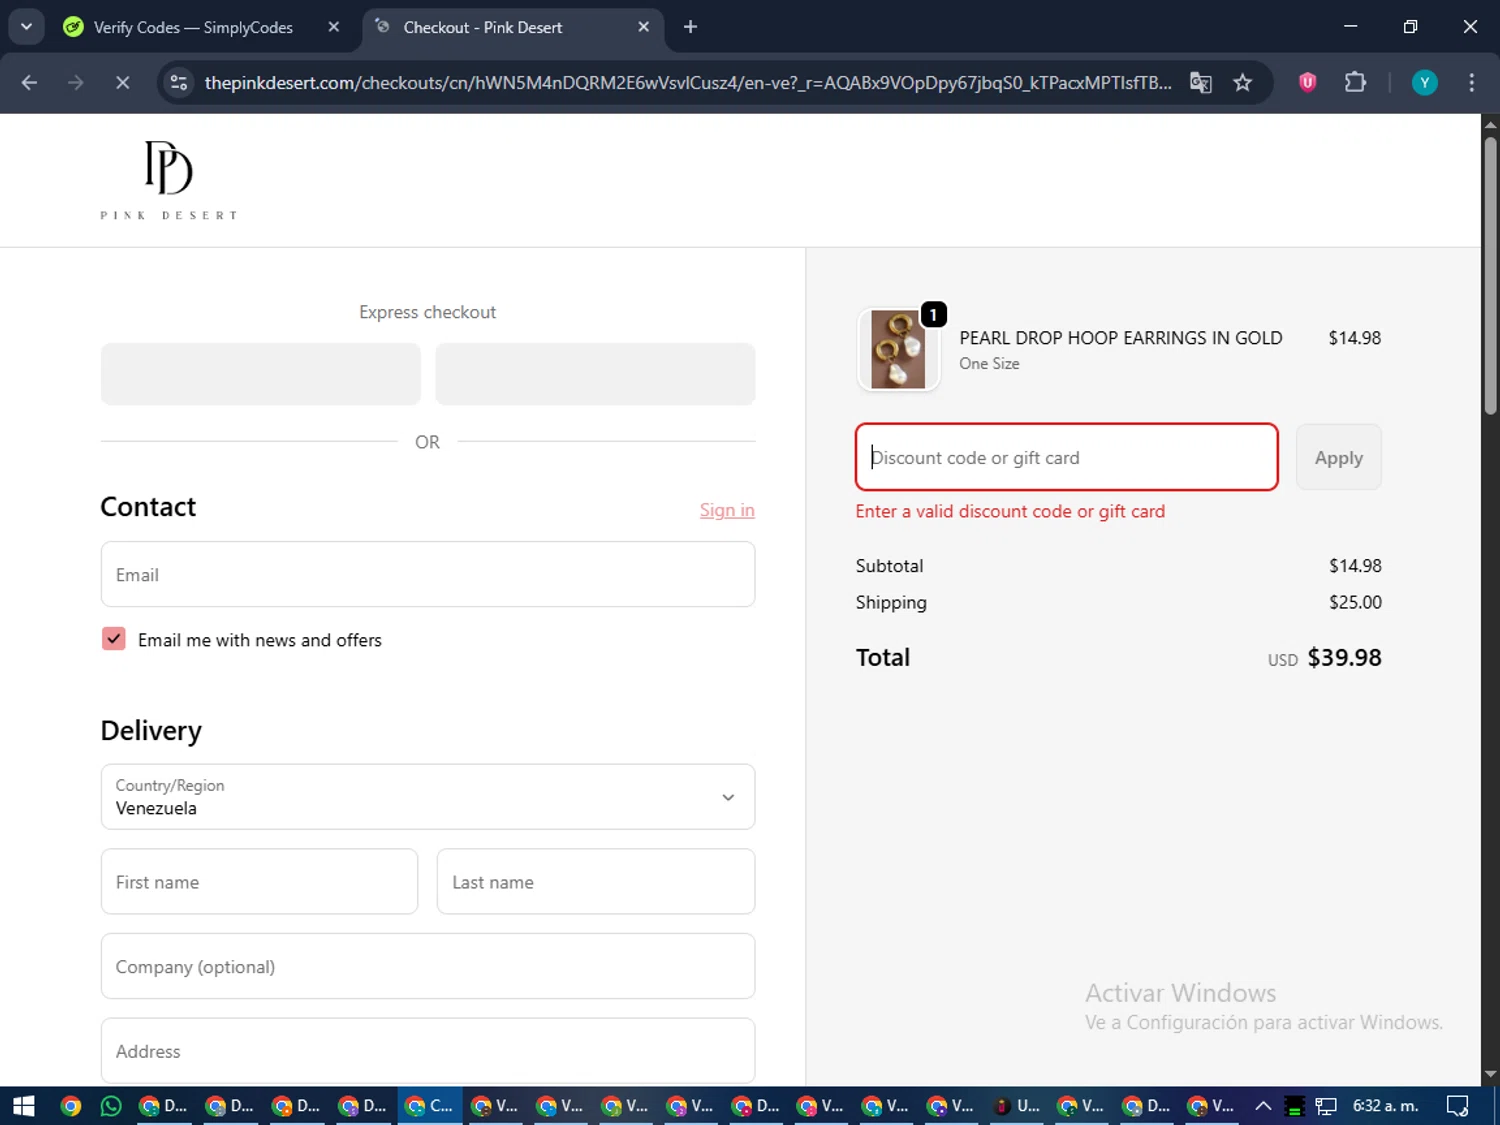The width and height of the screenshot is (1500, 1125).
Task: Focus the First name field
Action: point(259,882)
